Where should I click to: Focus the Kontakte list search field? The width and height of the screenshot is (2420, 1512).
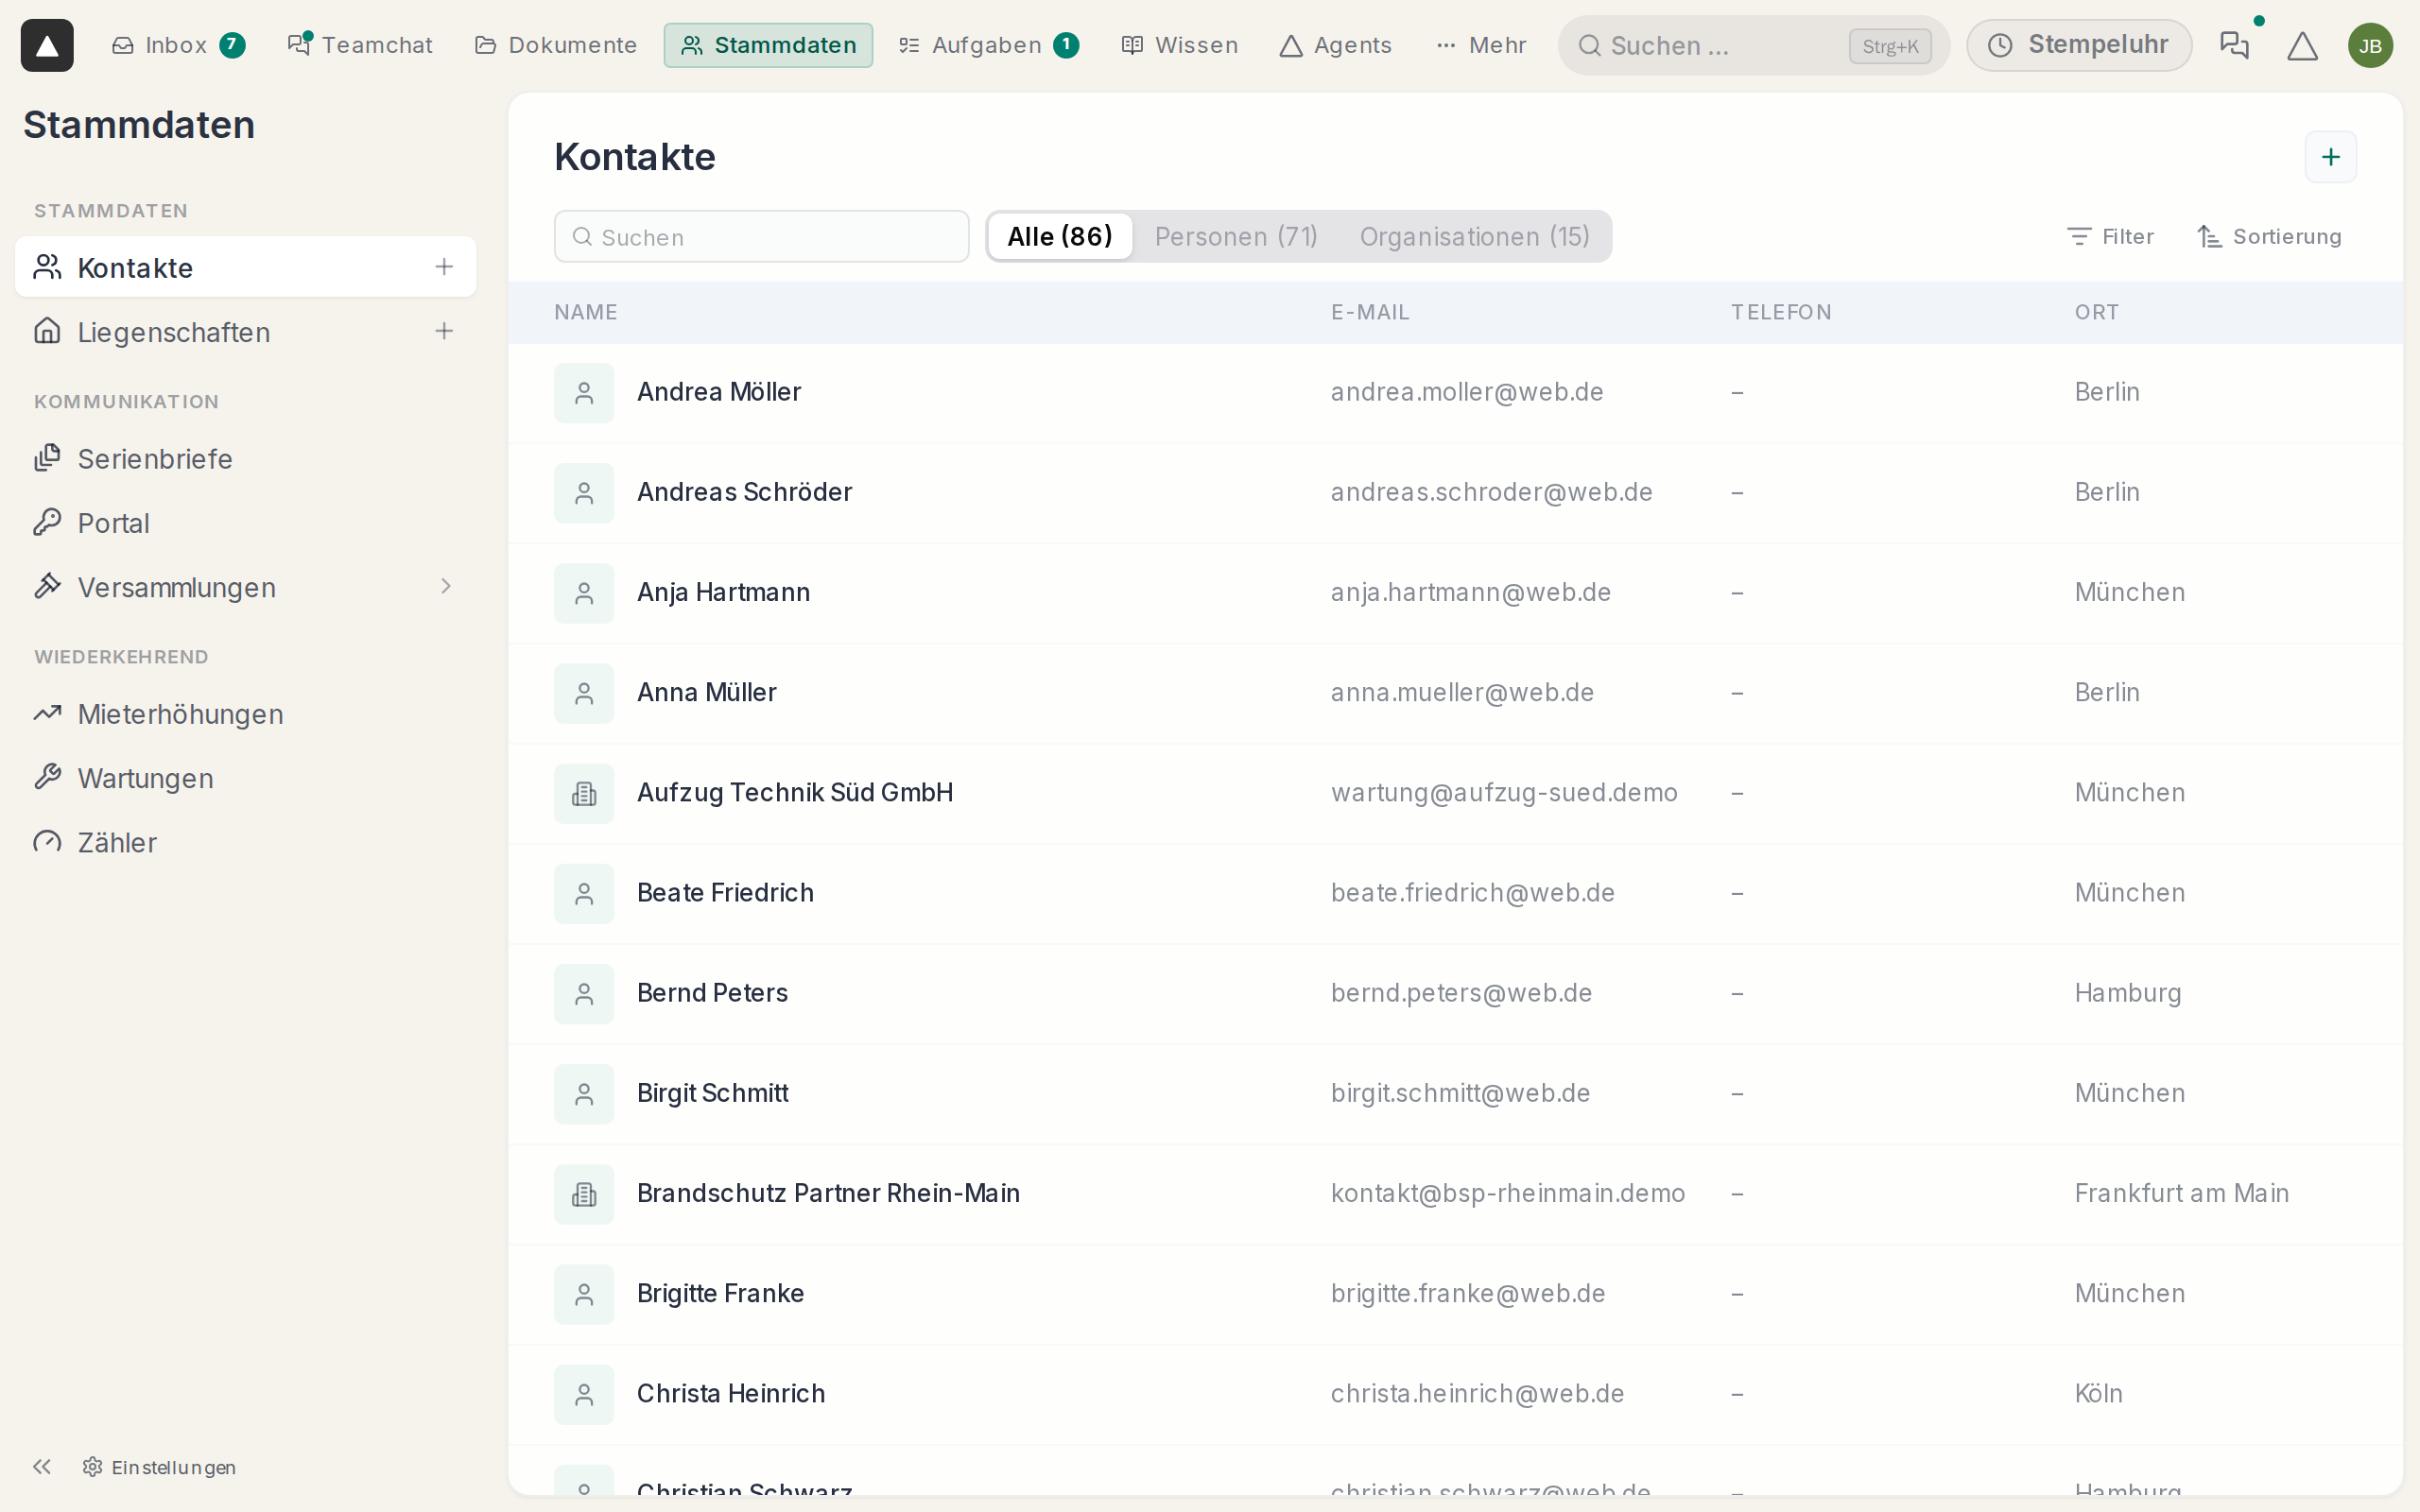[x=761, y=237]
